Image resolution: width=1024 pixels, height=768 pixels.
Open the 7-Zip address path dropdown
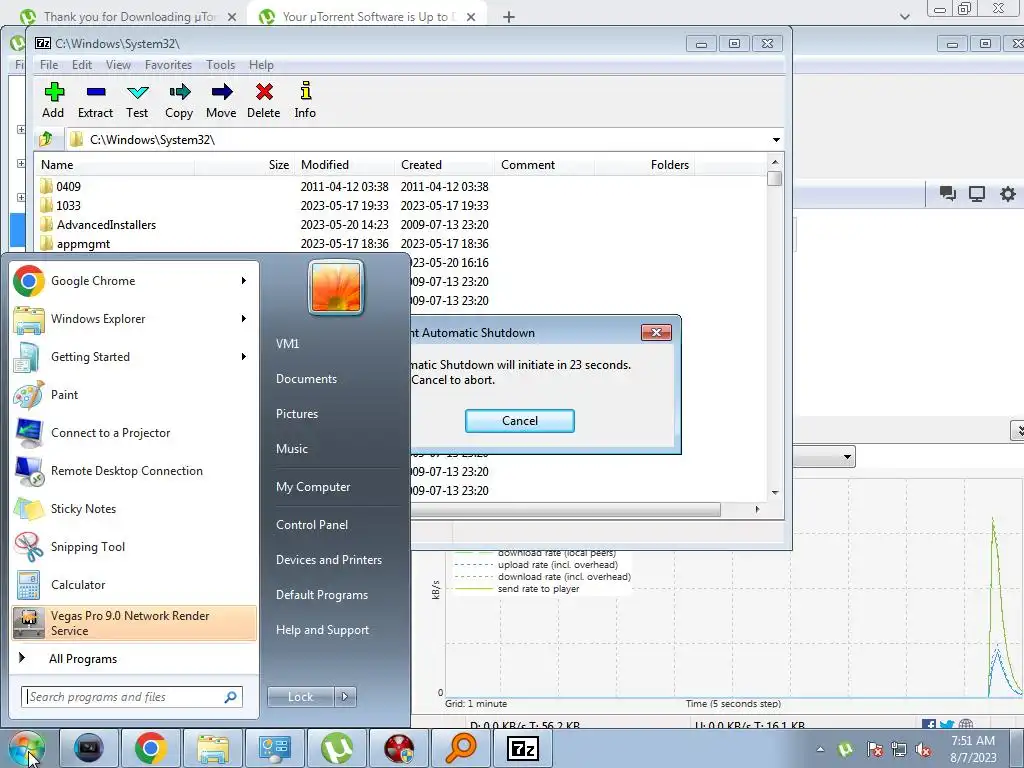point(776,139)
